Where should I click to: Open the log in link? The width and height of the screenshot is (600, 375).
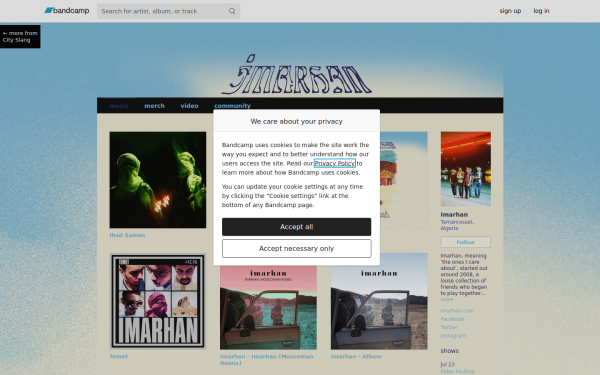[x=541, y=11]
